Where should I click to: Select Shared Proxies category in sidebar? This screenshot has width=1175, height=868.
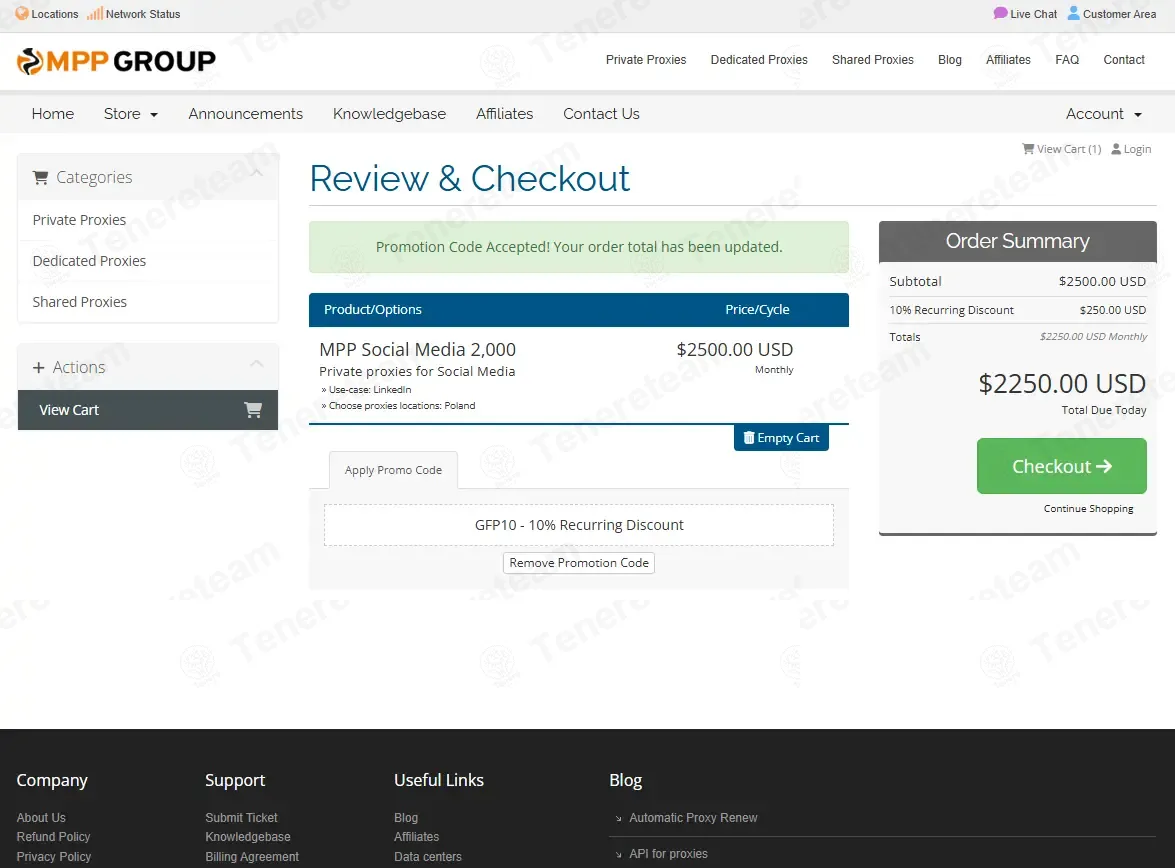(148, 301)
